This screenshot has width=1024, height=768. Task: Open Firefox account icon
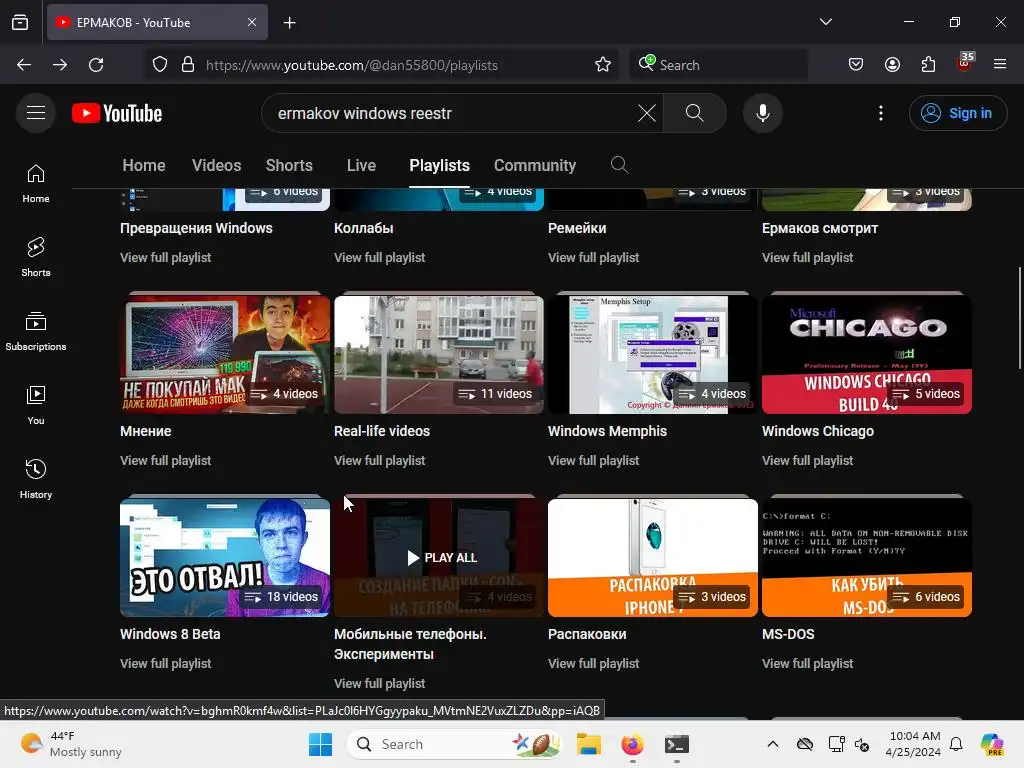893,65
